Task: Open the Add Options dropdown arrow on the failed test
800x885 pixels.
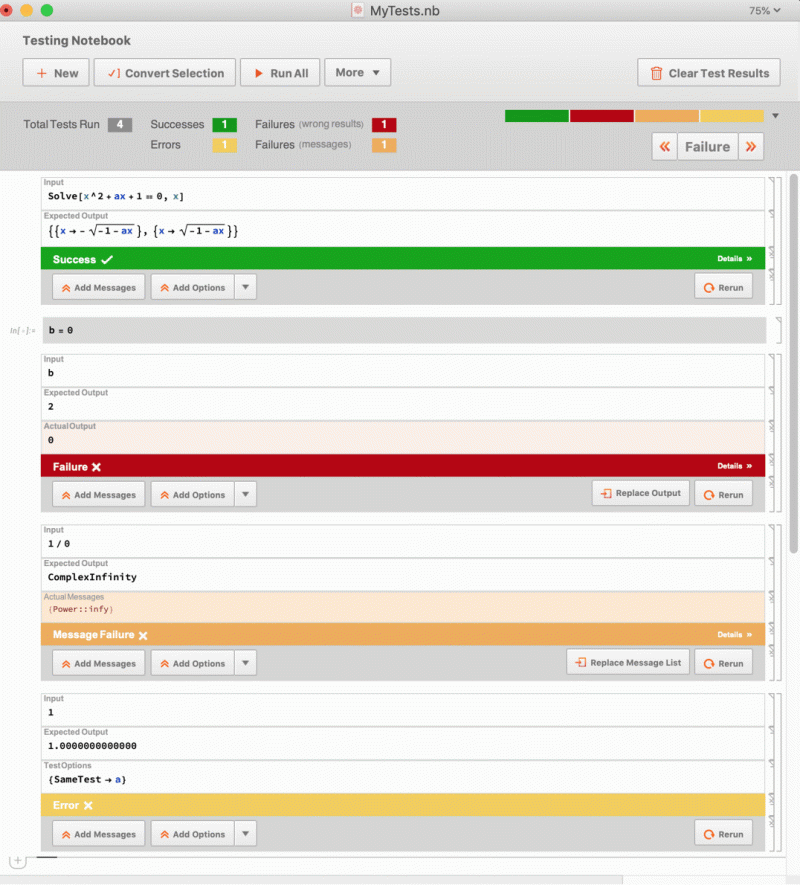Action: tap(245, 493)
